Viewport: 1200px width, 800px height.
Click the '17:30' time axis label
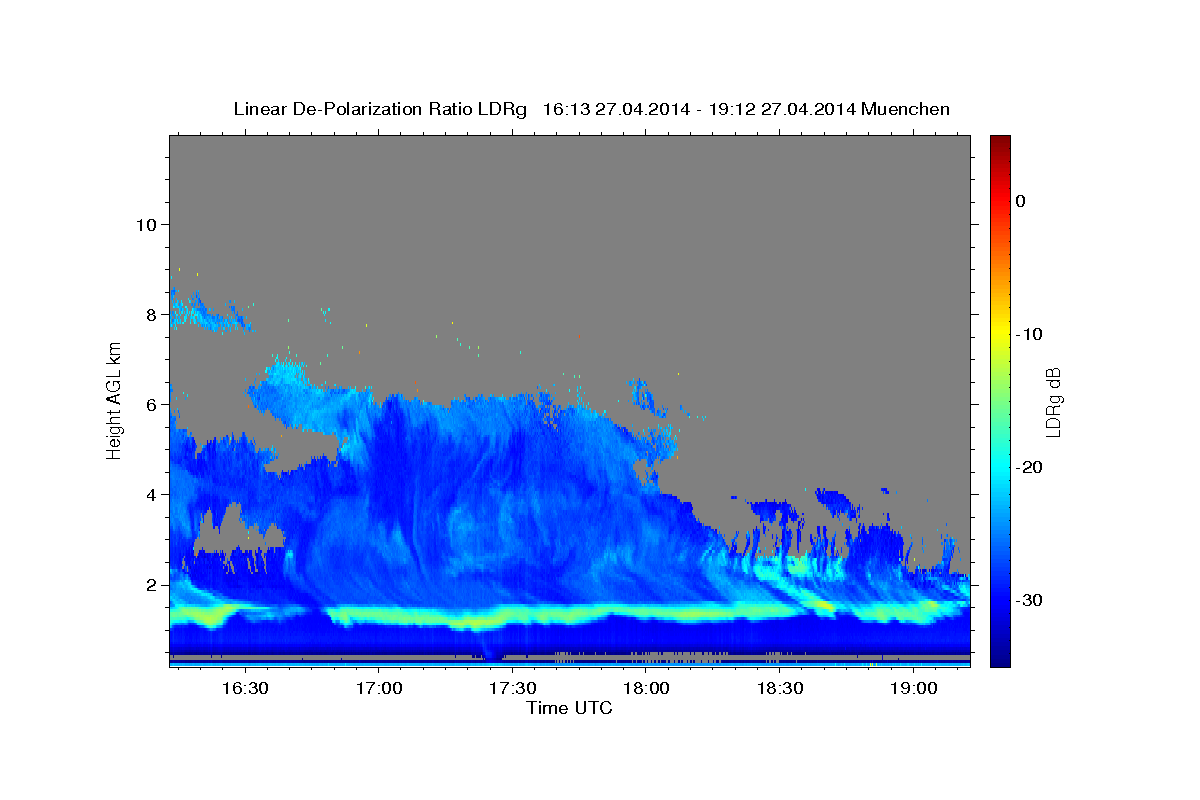click(513, 689)
